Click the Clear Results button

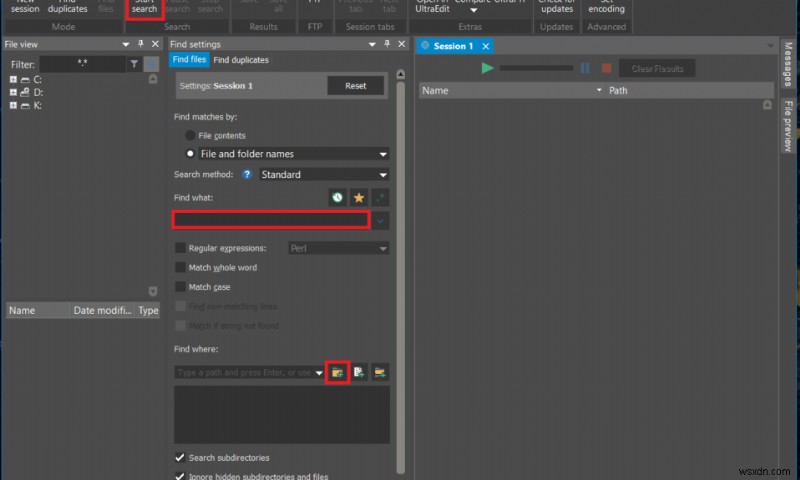657,68
